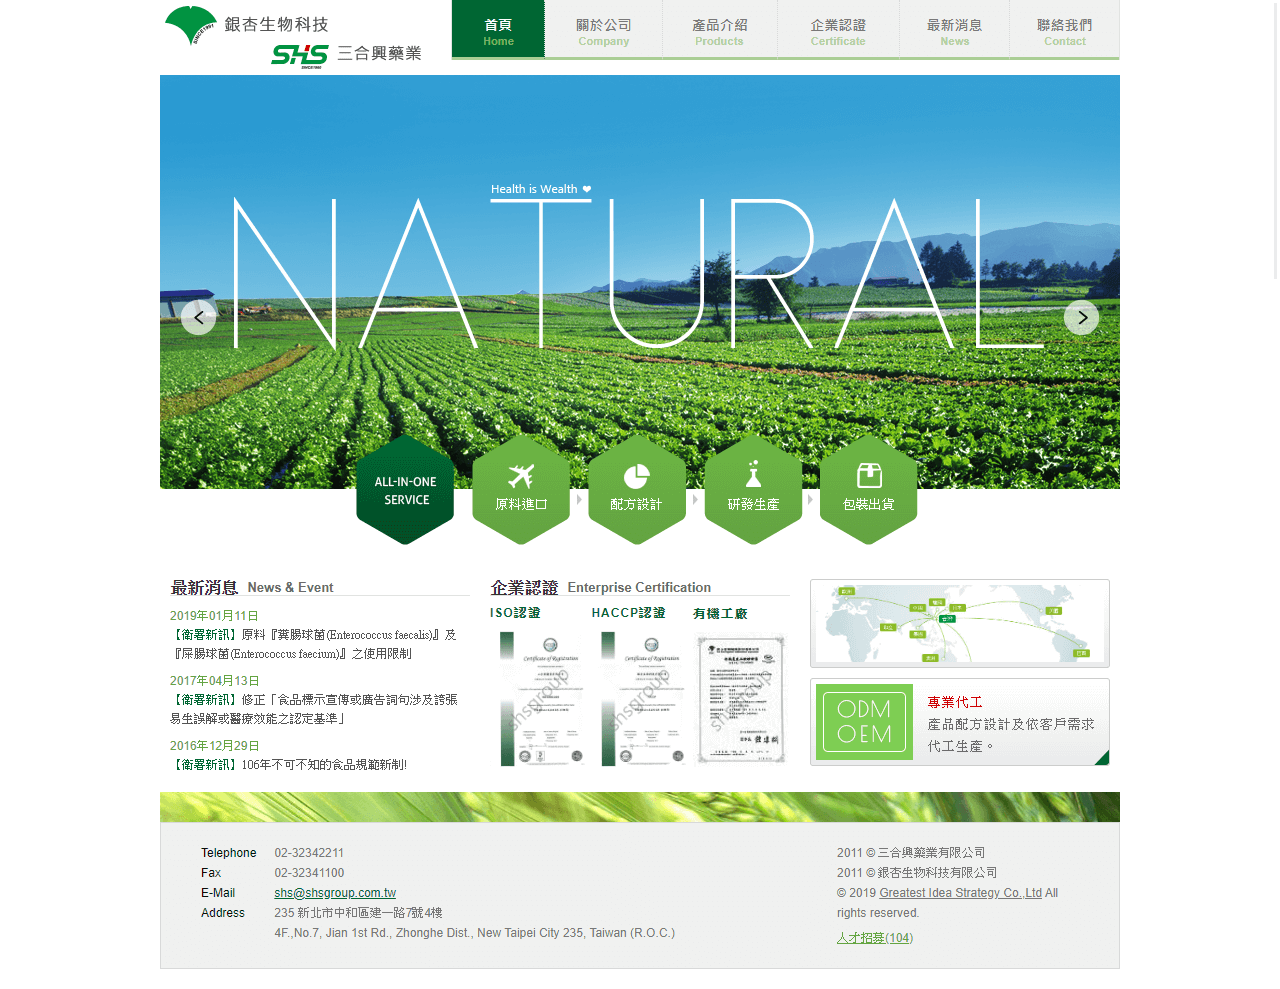
Task: Select the airplane 原料進口 hexagon icon
Action: (x=521, y=490)
